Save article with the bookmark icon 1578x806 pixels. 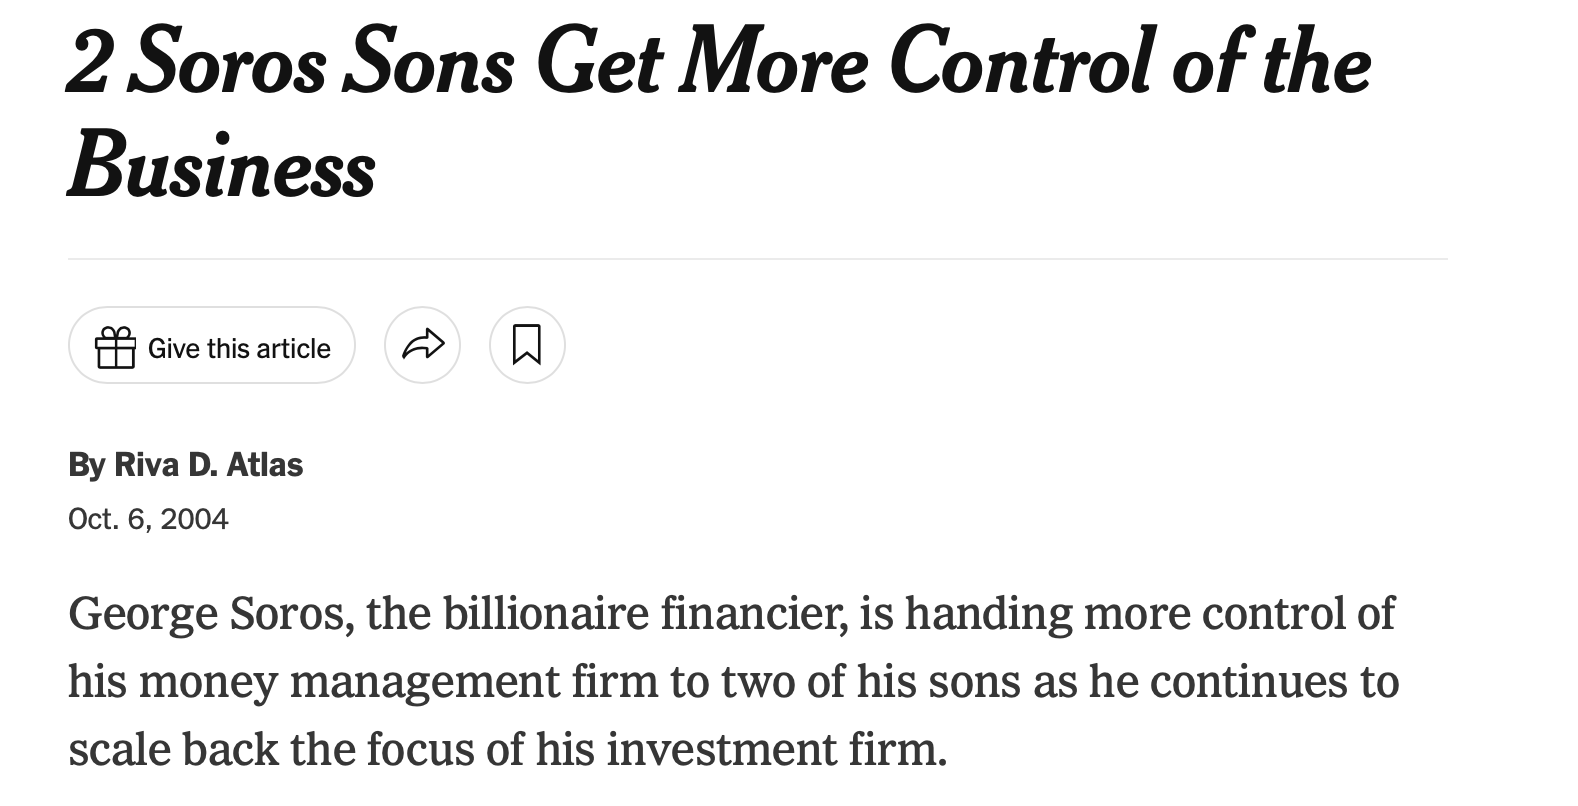tap(527, 345)
